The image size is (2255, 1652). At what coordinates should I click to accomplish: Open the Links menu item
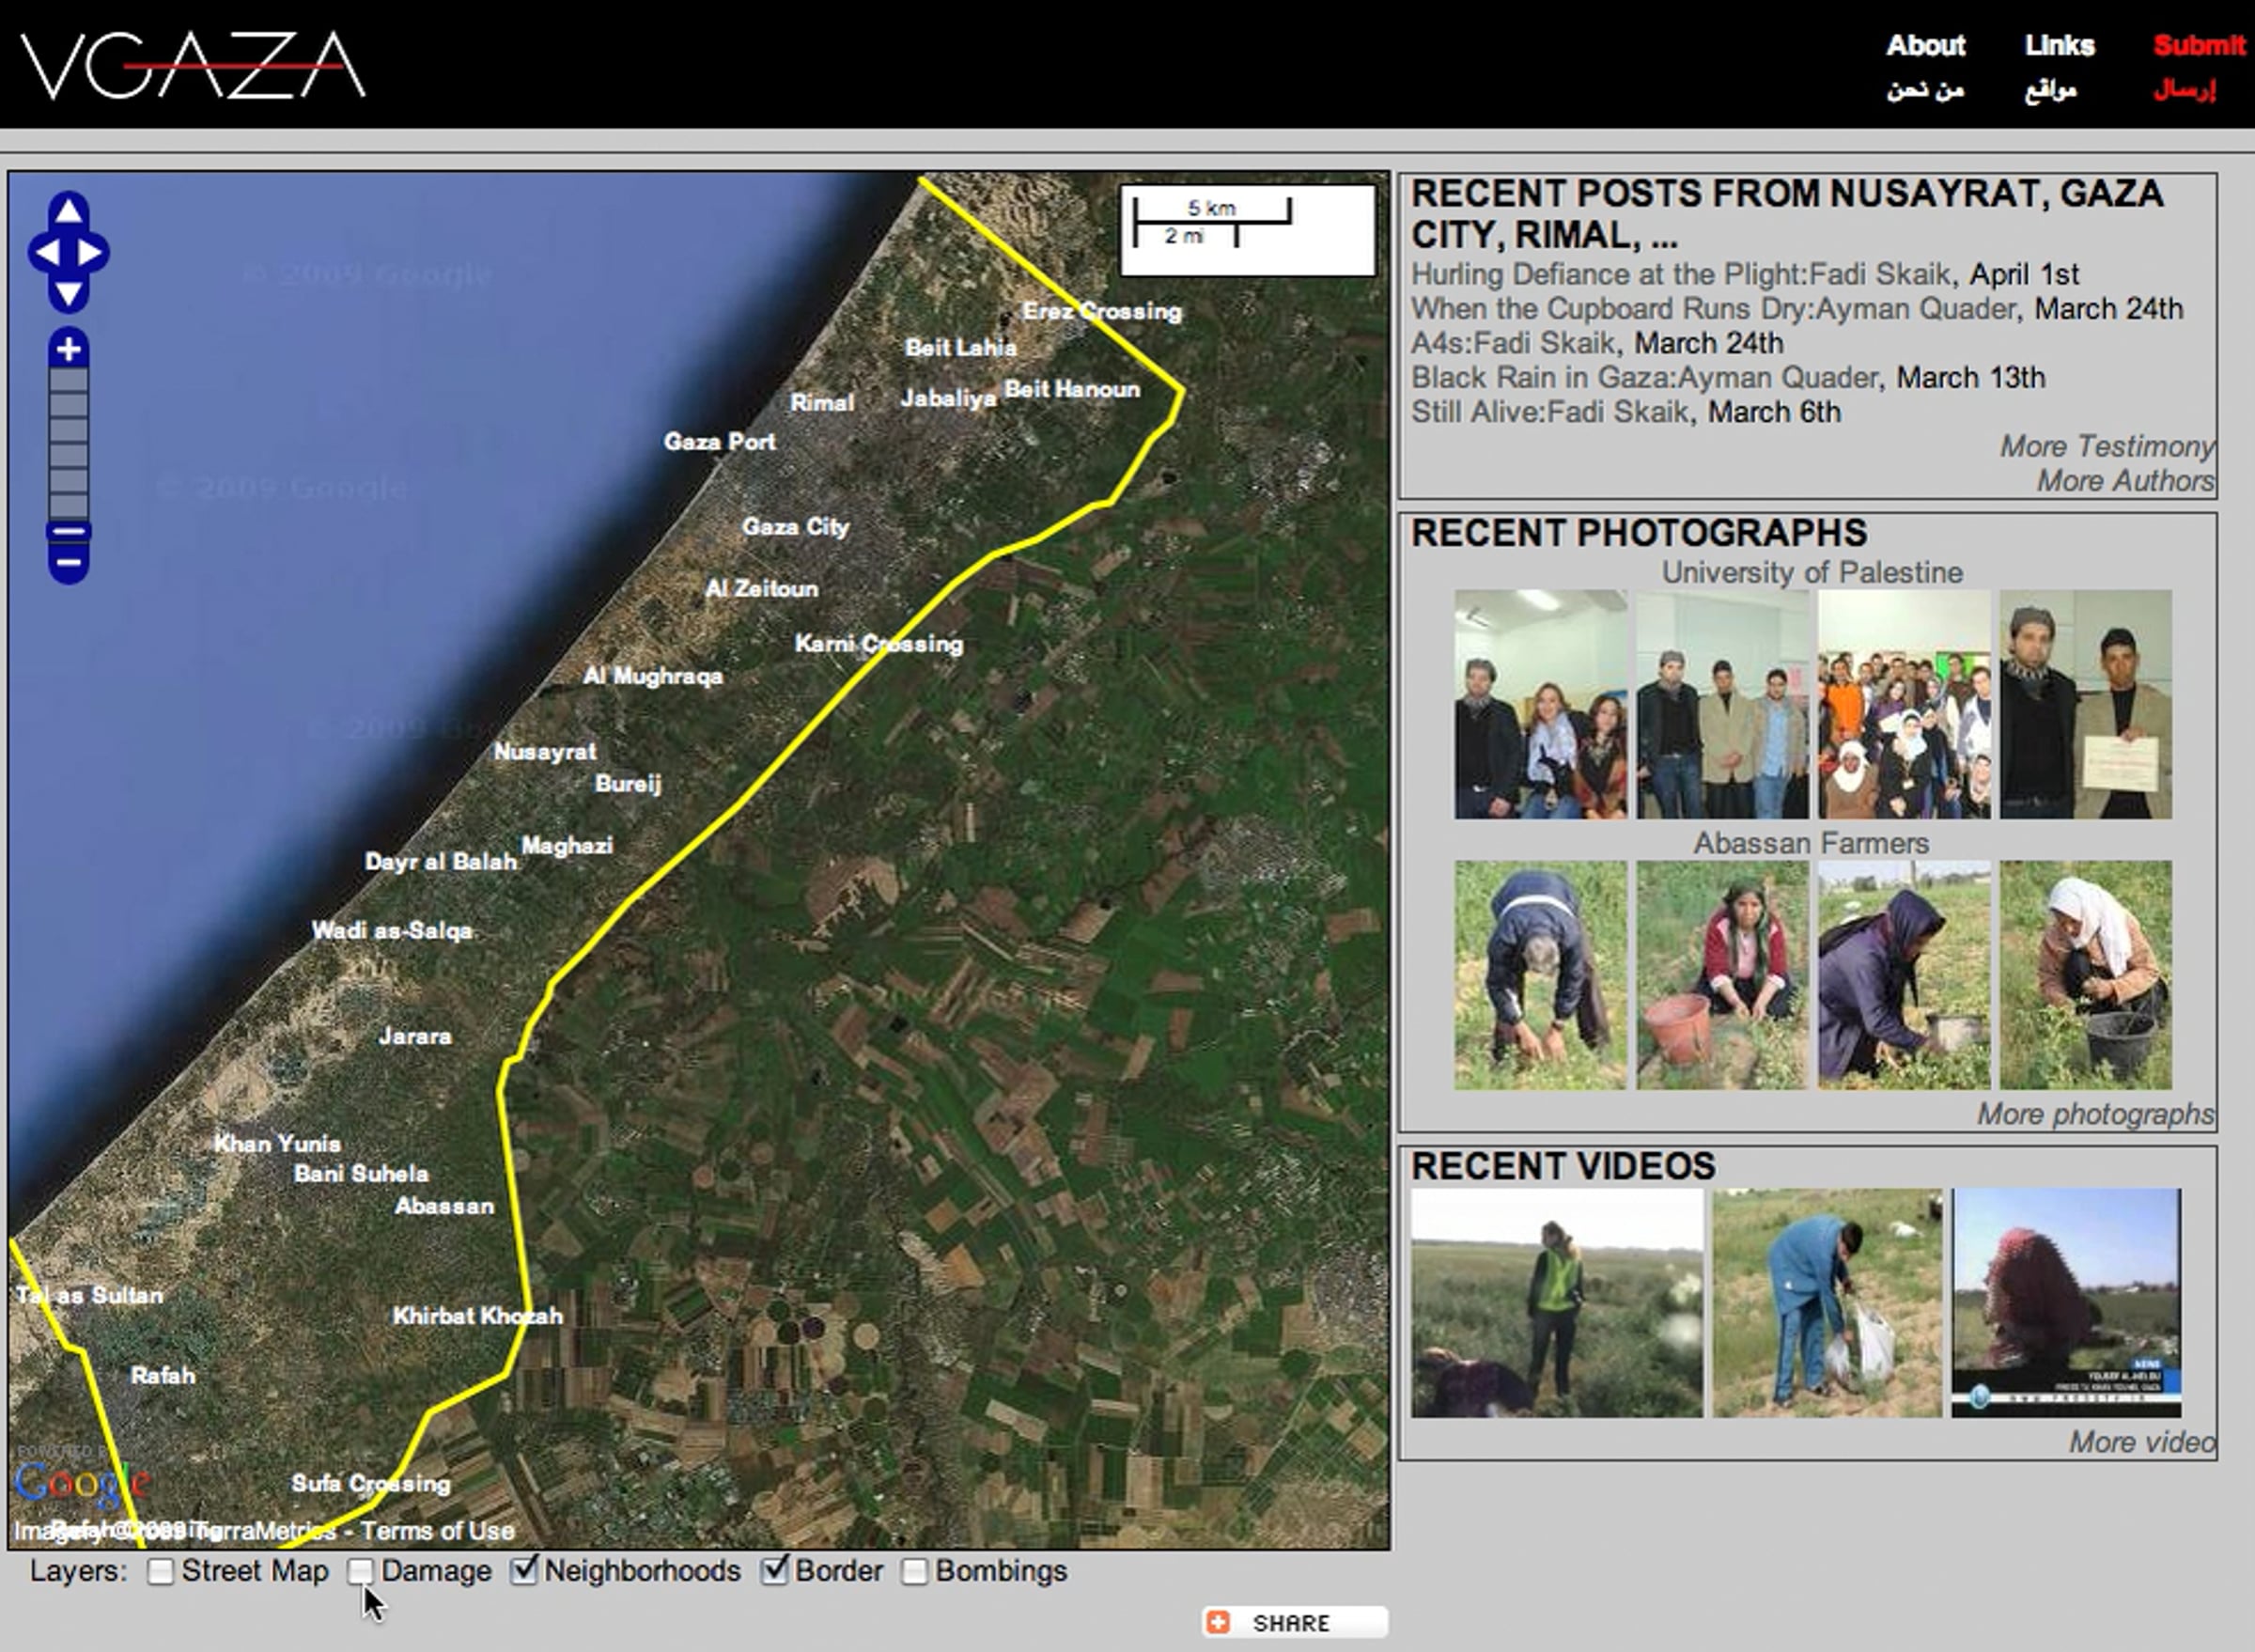click(2059, 46)
